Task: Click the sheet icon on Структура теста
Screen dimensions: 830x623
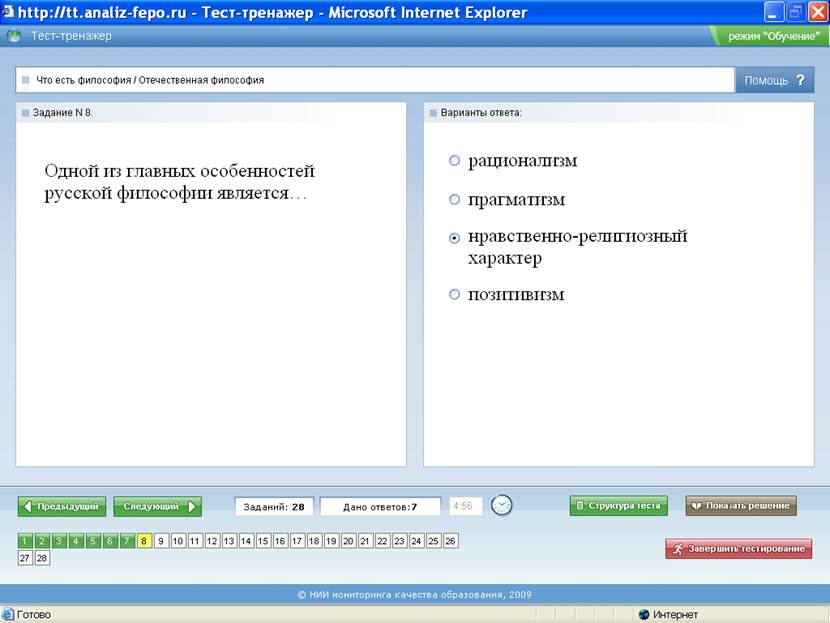Action: pos(580,506)
